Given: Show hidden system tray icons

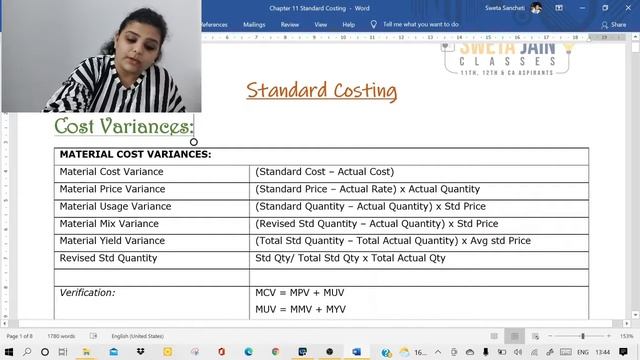Looking at the screenshot, I should [x=438, y=352].
